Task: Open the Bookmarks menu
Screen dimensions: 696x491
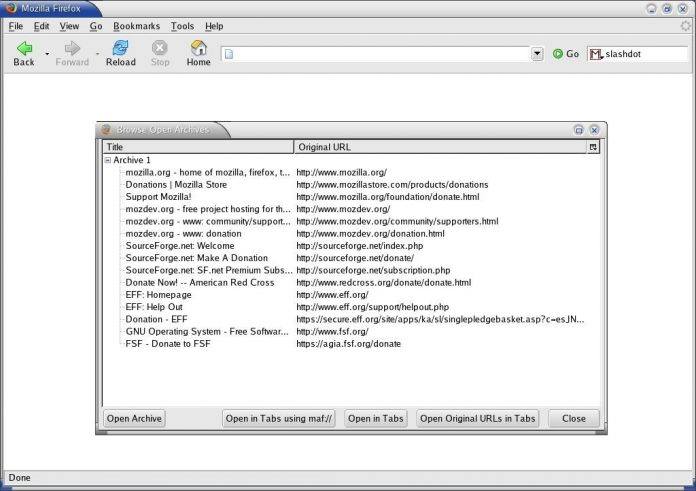Action: [x=136, y=26]
